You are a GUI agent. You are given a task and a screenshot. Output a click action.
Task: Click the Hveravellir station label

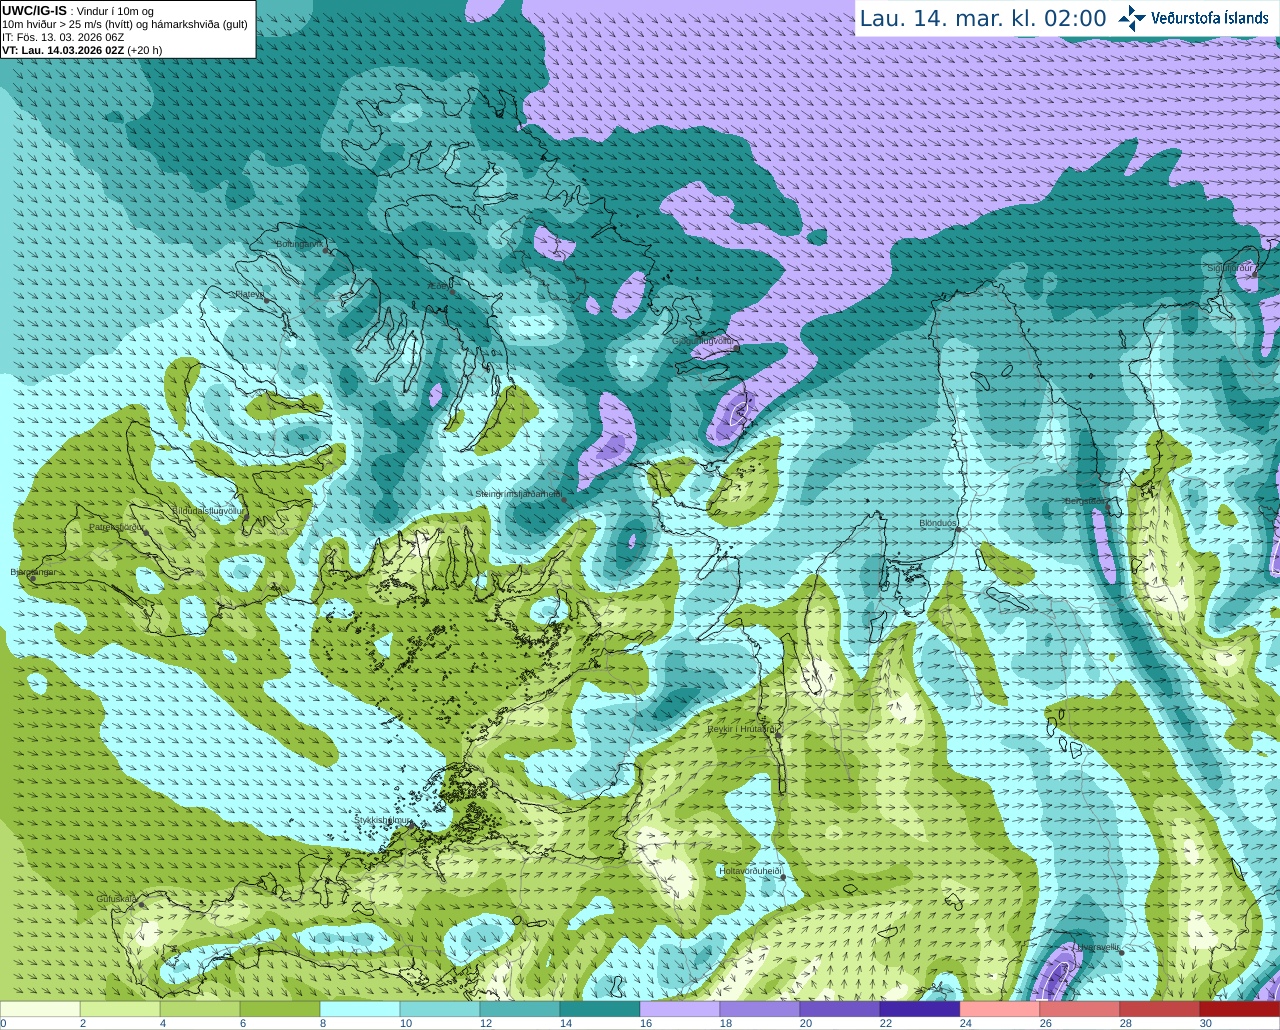pos(1098,947)
